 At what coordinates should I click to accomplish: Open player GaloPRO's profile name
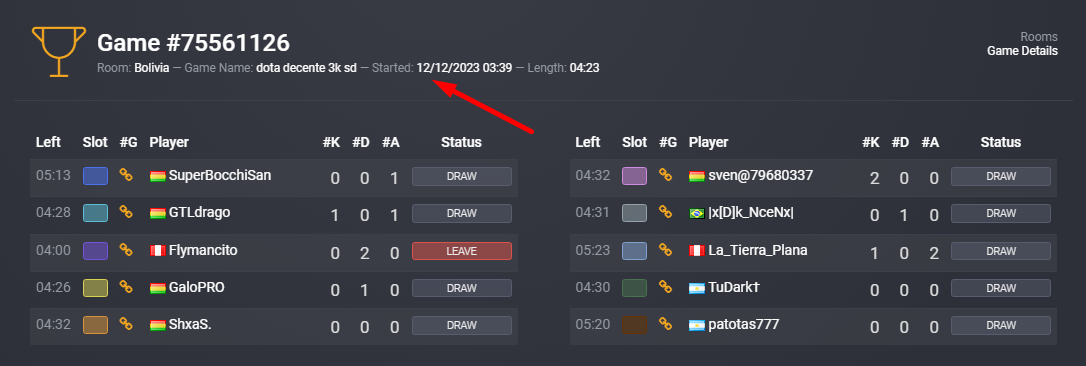[197, 288]
